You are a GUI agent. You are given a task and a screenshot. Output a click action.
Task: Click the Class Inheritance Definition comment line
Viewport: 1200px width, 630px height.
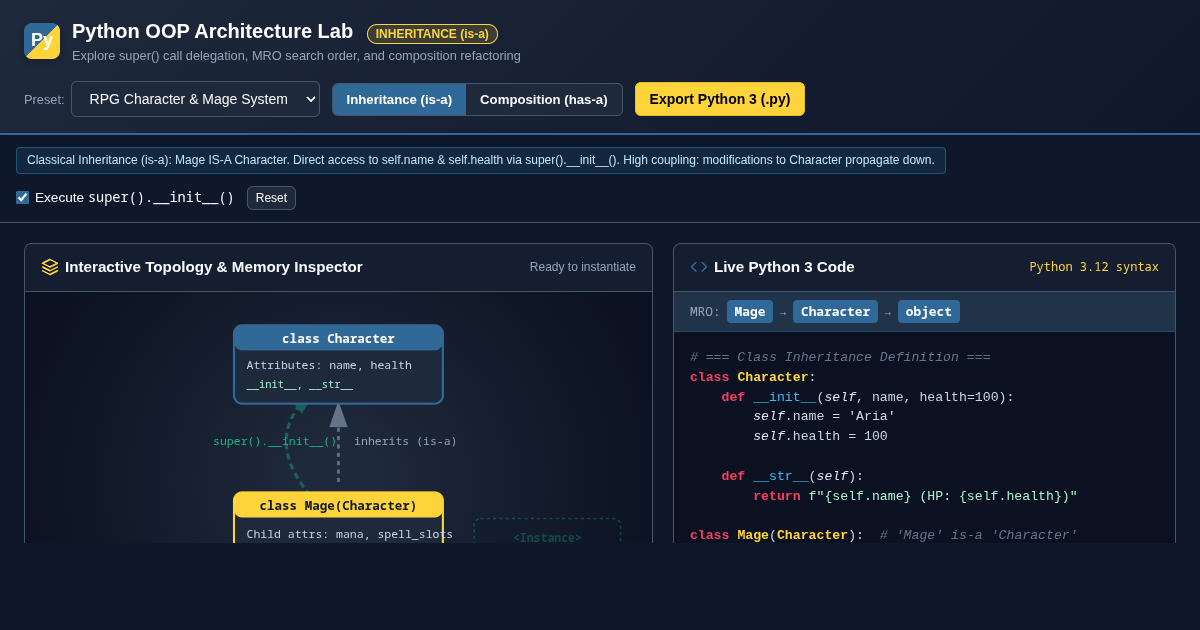(840, 357)
